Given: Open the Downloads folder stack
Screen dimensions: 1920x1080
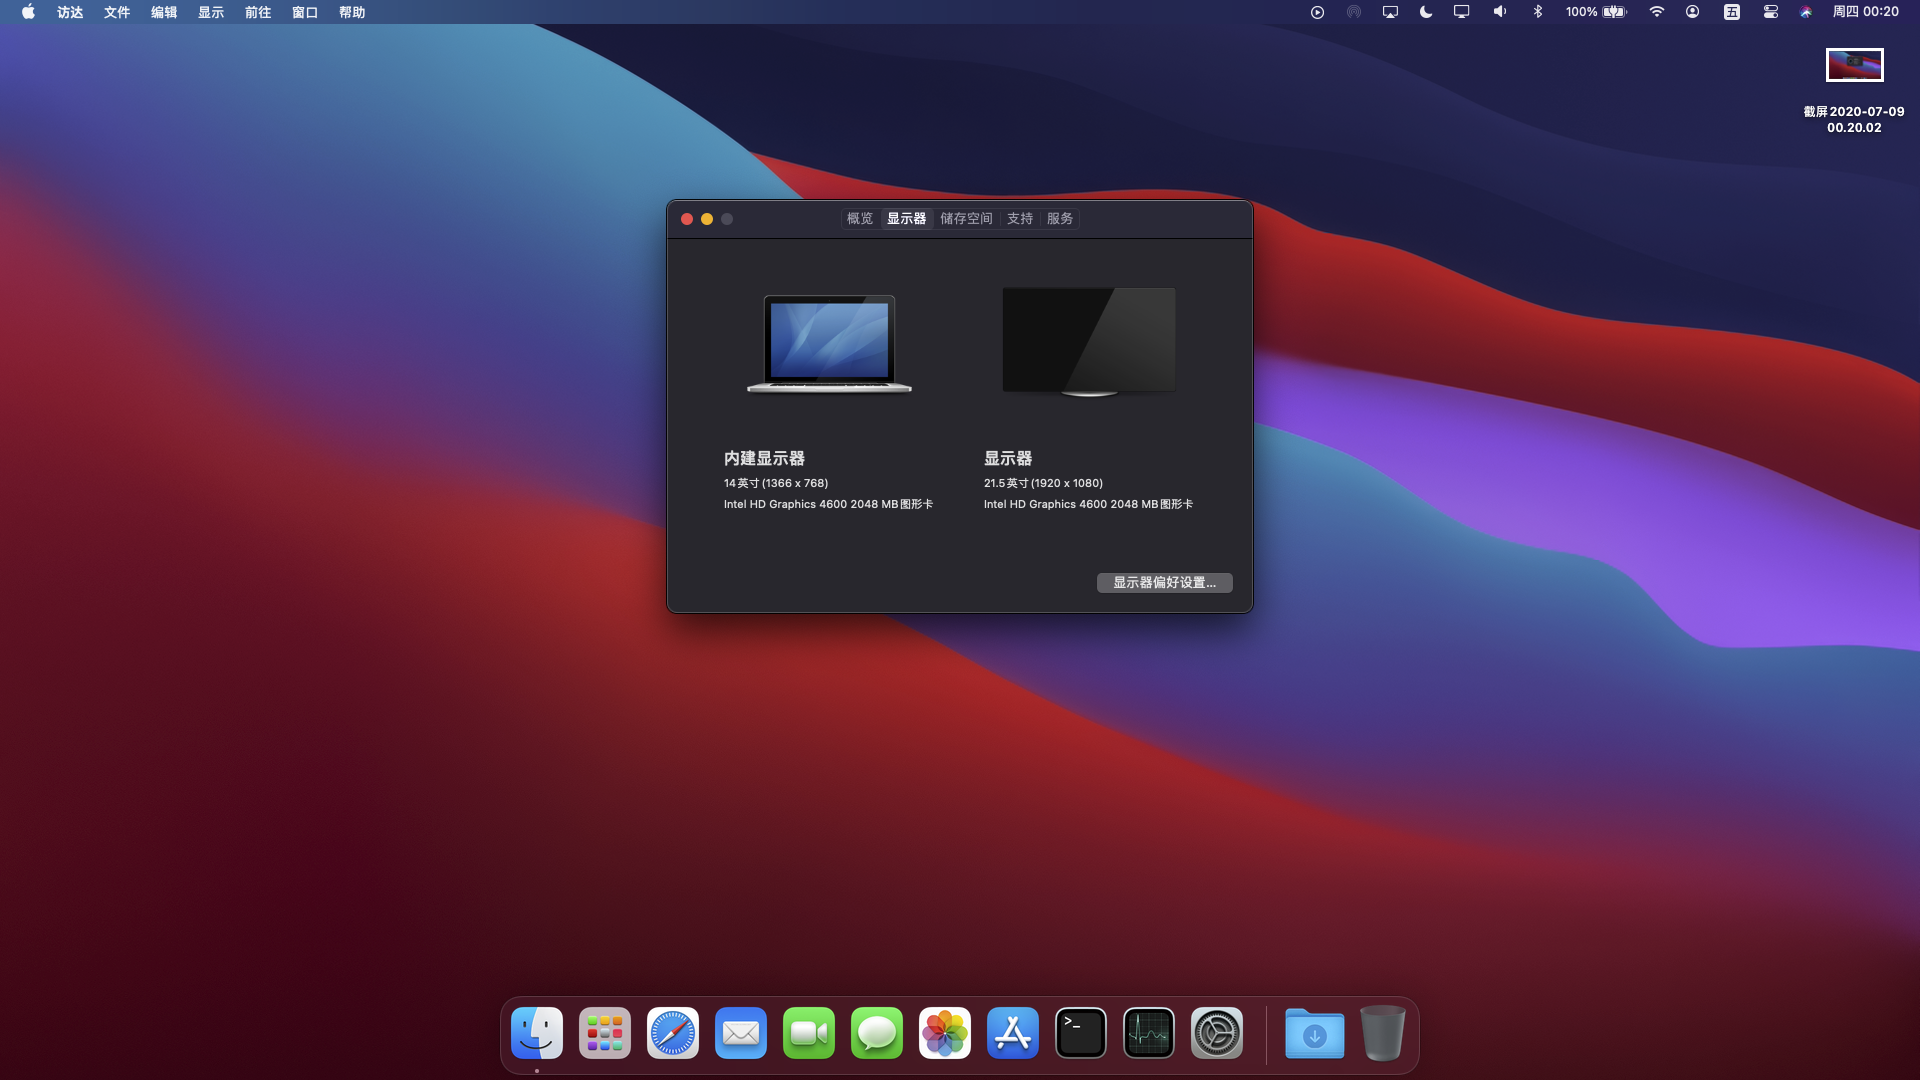Looking at the screenshot, I should pyautogui.click(x=1314, y=1033).
